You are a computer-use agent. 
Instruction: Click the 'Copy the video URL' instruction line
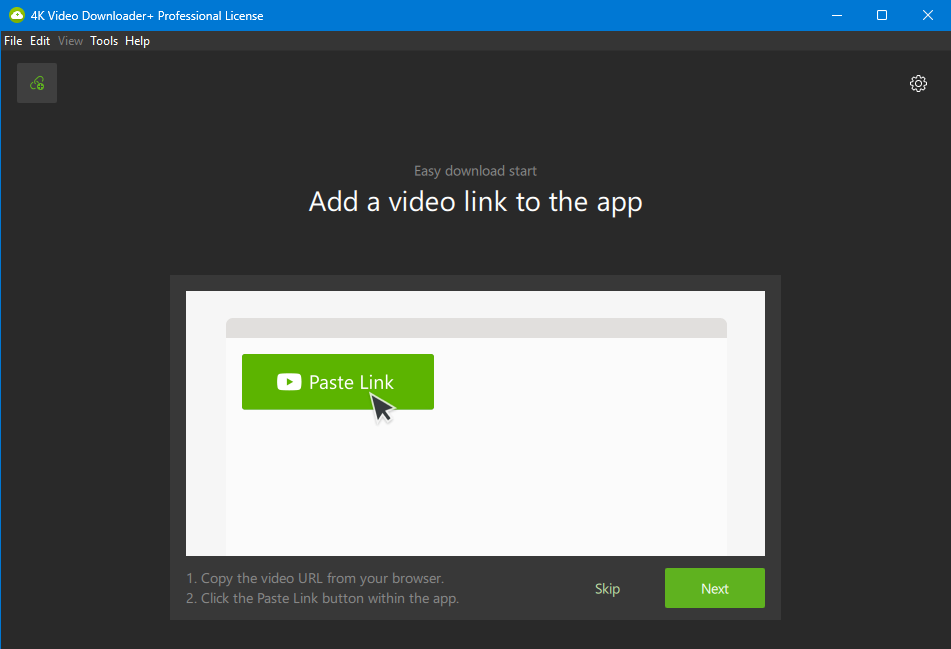click(x=315, y=578)
